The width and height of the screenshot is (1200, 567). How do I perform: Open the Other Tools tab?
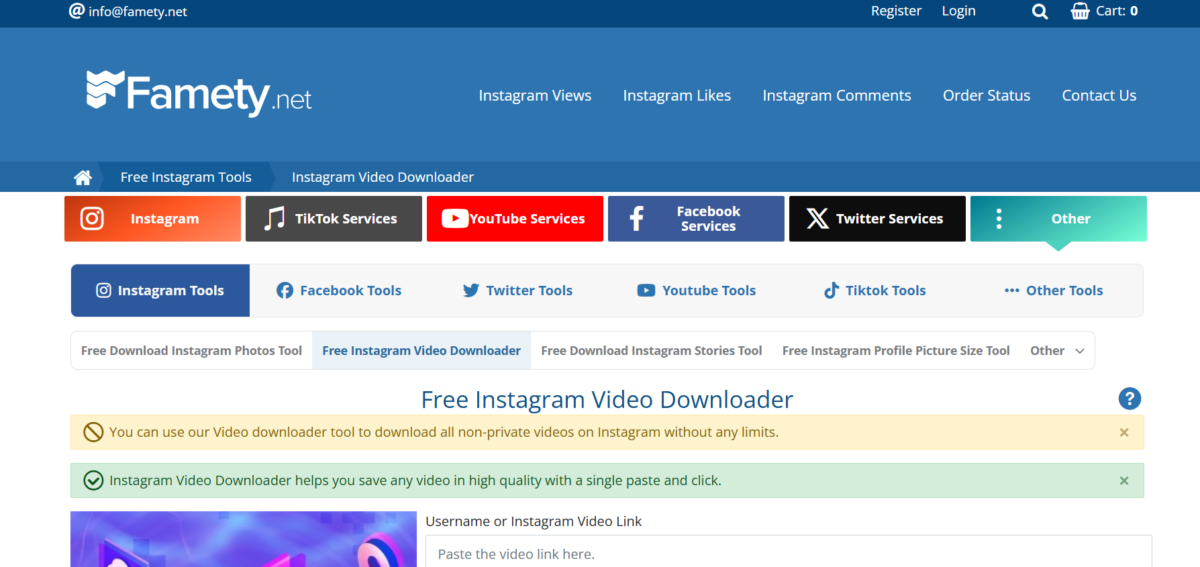coord(1053,291)
